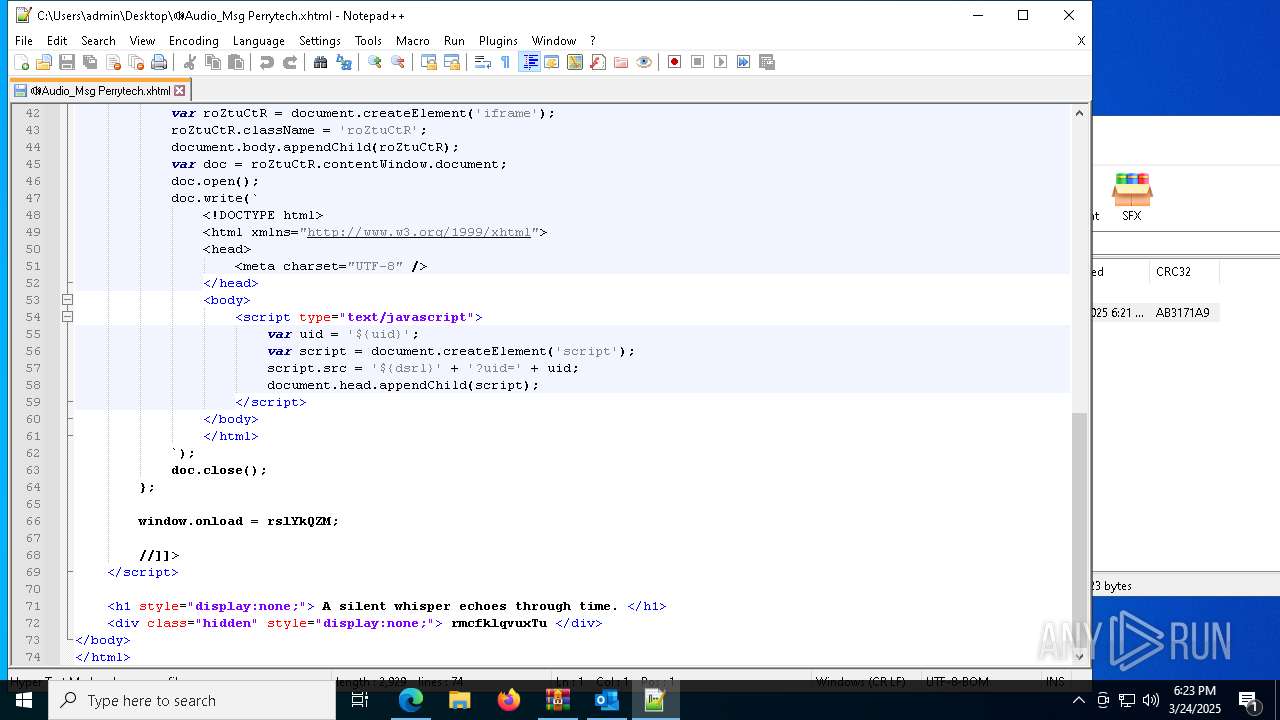Toggle Show All Characters pilcrow icon
The width and height of the screenshot is (1280, 720).
coord(506,62)
